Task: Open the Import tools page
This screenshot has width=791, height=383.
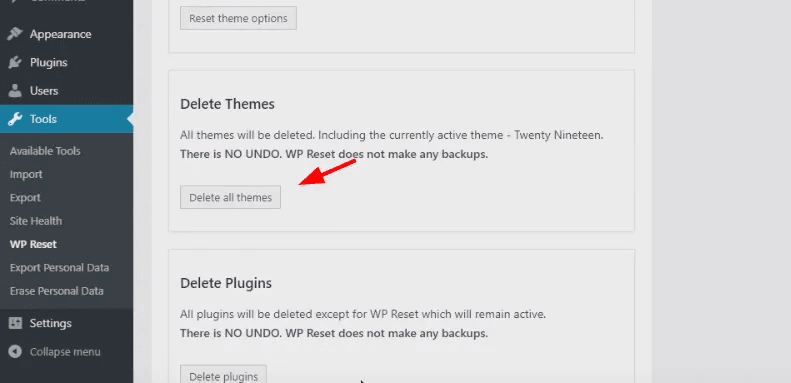Action: coord(26,174)
